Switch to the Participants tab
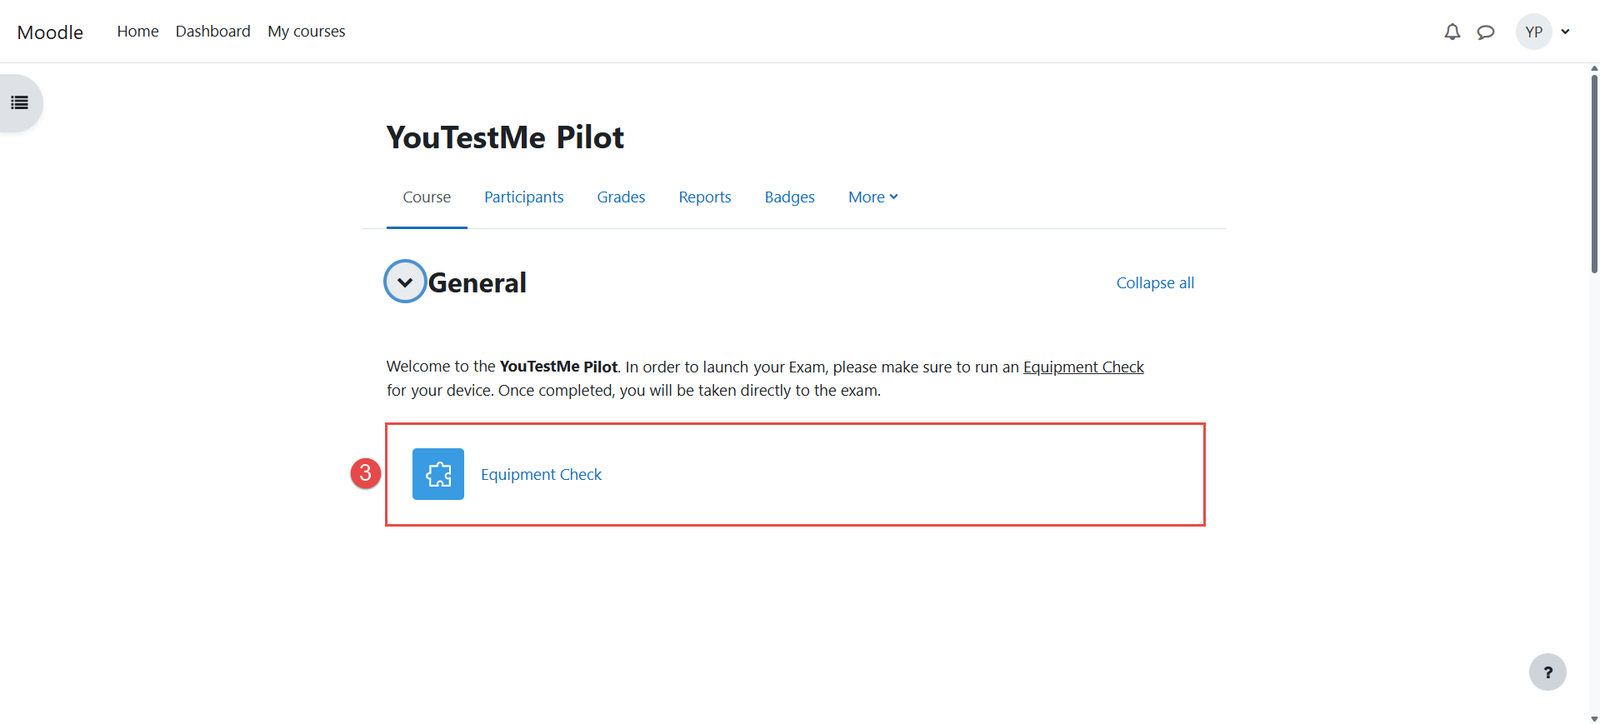This screenshot has width=1600, height=724. [x=524, y=197]
